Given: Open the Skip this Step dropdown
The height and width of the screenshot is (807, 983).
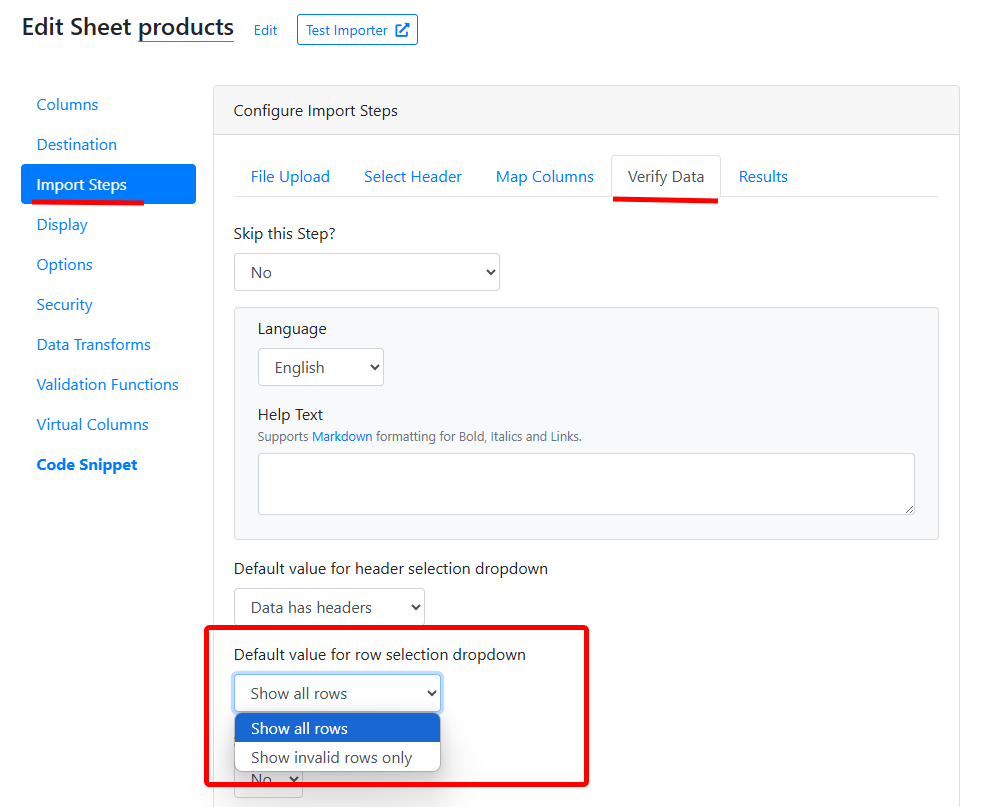Looking at the screenshot, I should point(367,272).
